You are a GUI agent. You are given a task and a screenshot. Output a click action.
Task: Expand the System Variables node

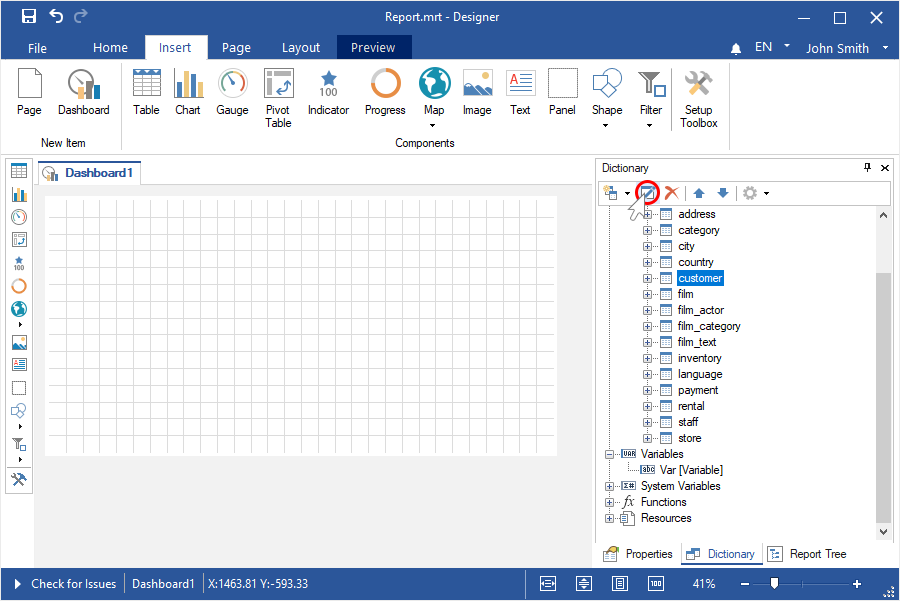pos(610,486)
